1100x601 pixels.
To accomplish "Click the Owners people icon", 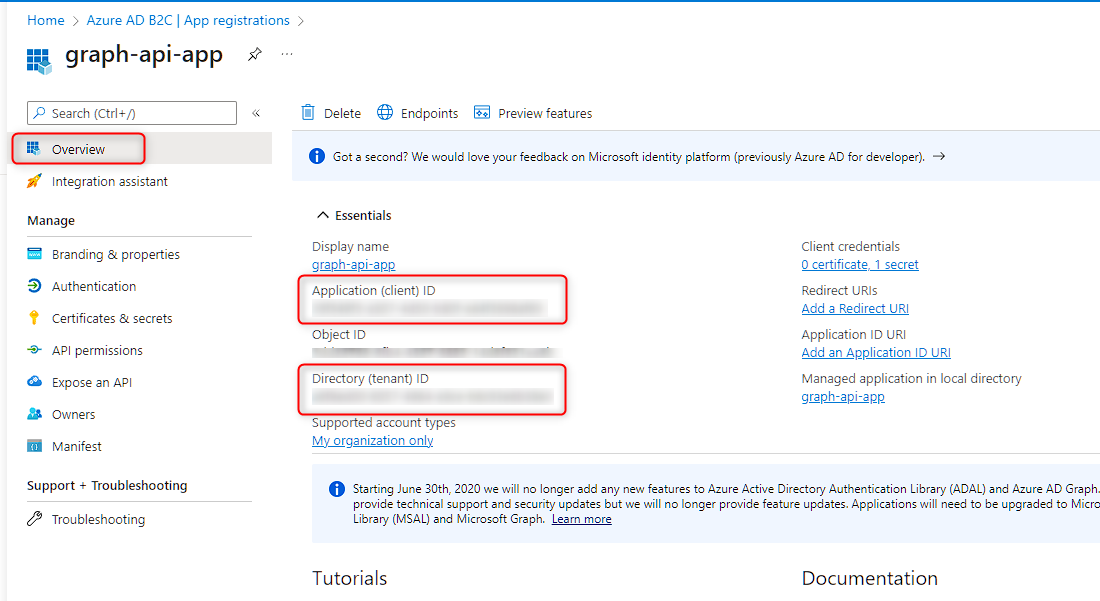I will click(x=34, y=414).
